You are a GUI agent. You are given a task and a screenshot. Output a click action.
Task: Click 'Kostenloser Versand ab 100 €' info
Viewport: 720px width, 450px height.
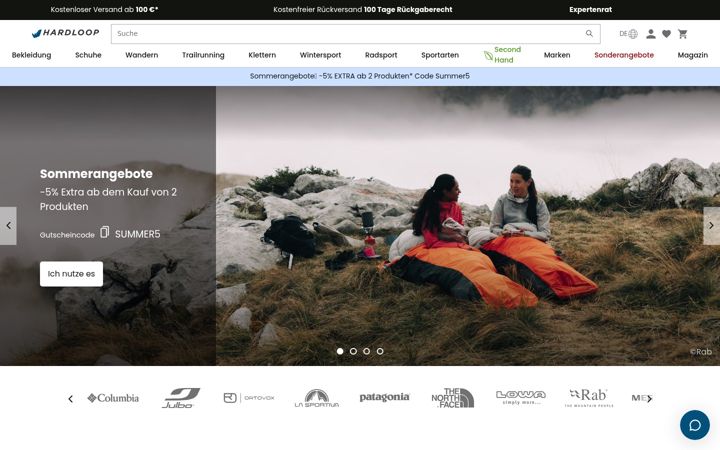coord(104,9)
